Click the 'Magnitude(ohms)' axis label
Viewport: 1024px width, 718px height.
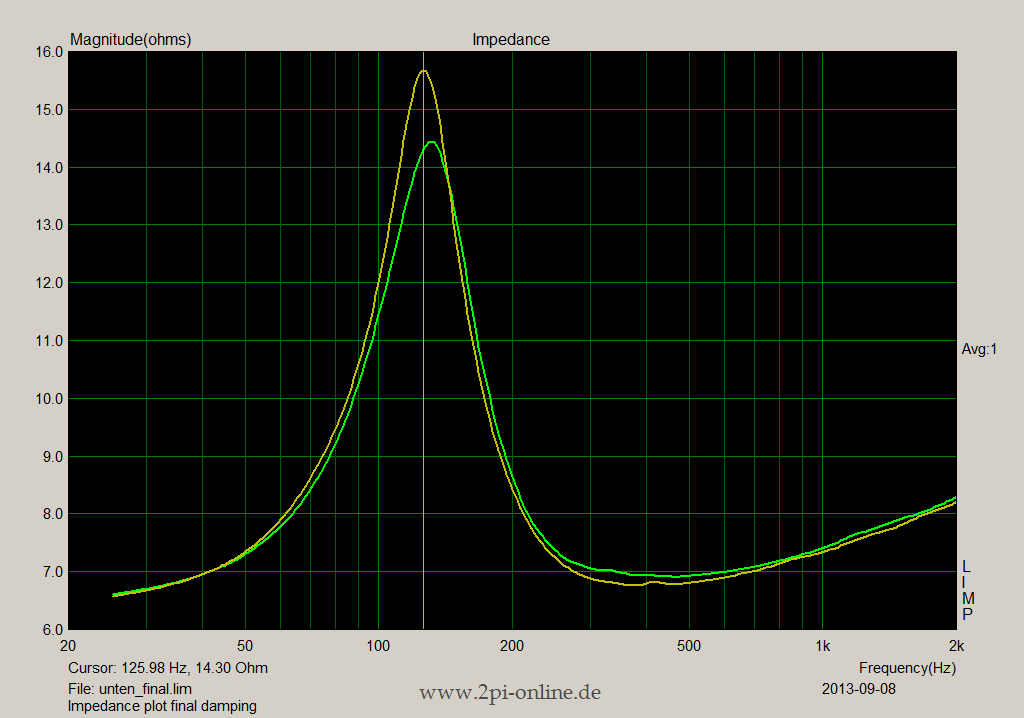[x=131, y=40]
